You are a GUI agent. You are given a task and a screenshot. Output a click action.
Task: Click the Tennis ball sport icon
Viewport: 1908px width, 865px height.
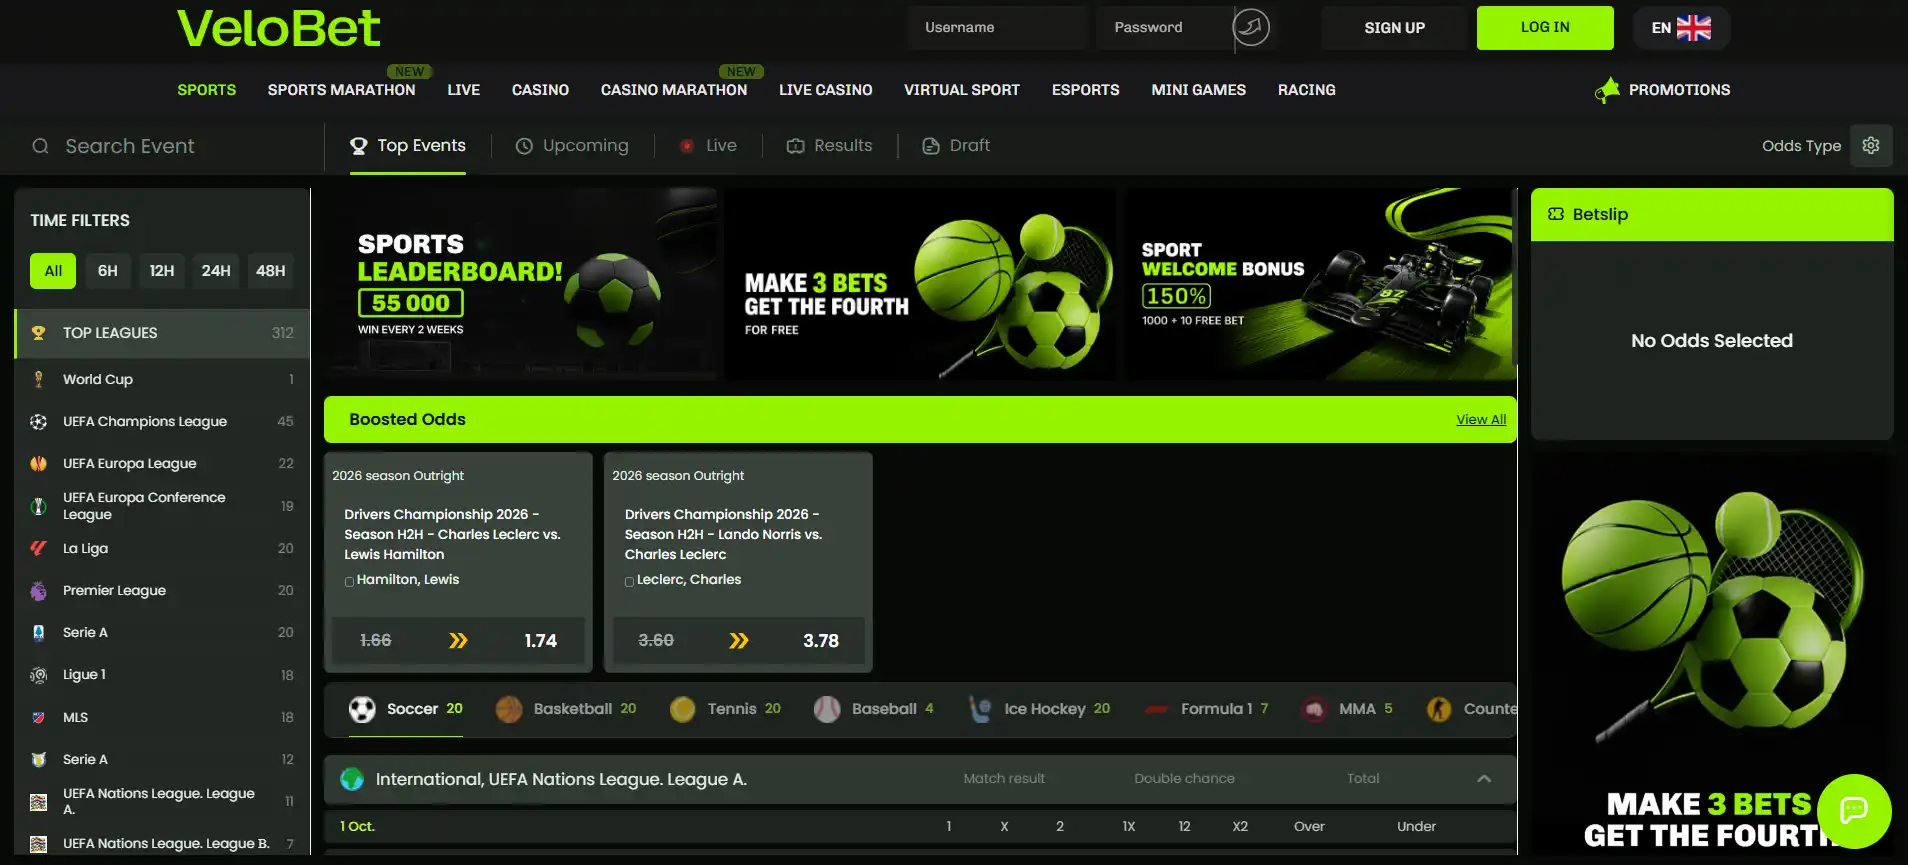pos(683,709)
